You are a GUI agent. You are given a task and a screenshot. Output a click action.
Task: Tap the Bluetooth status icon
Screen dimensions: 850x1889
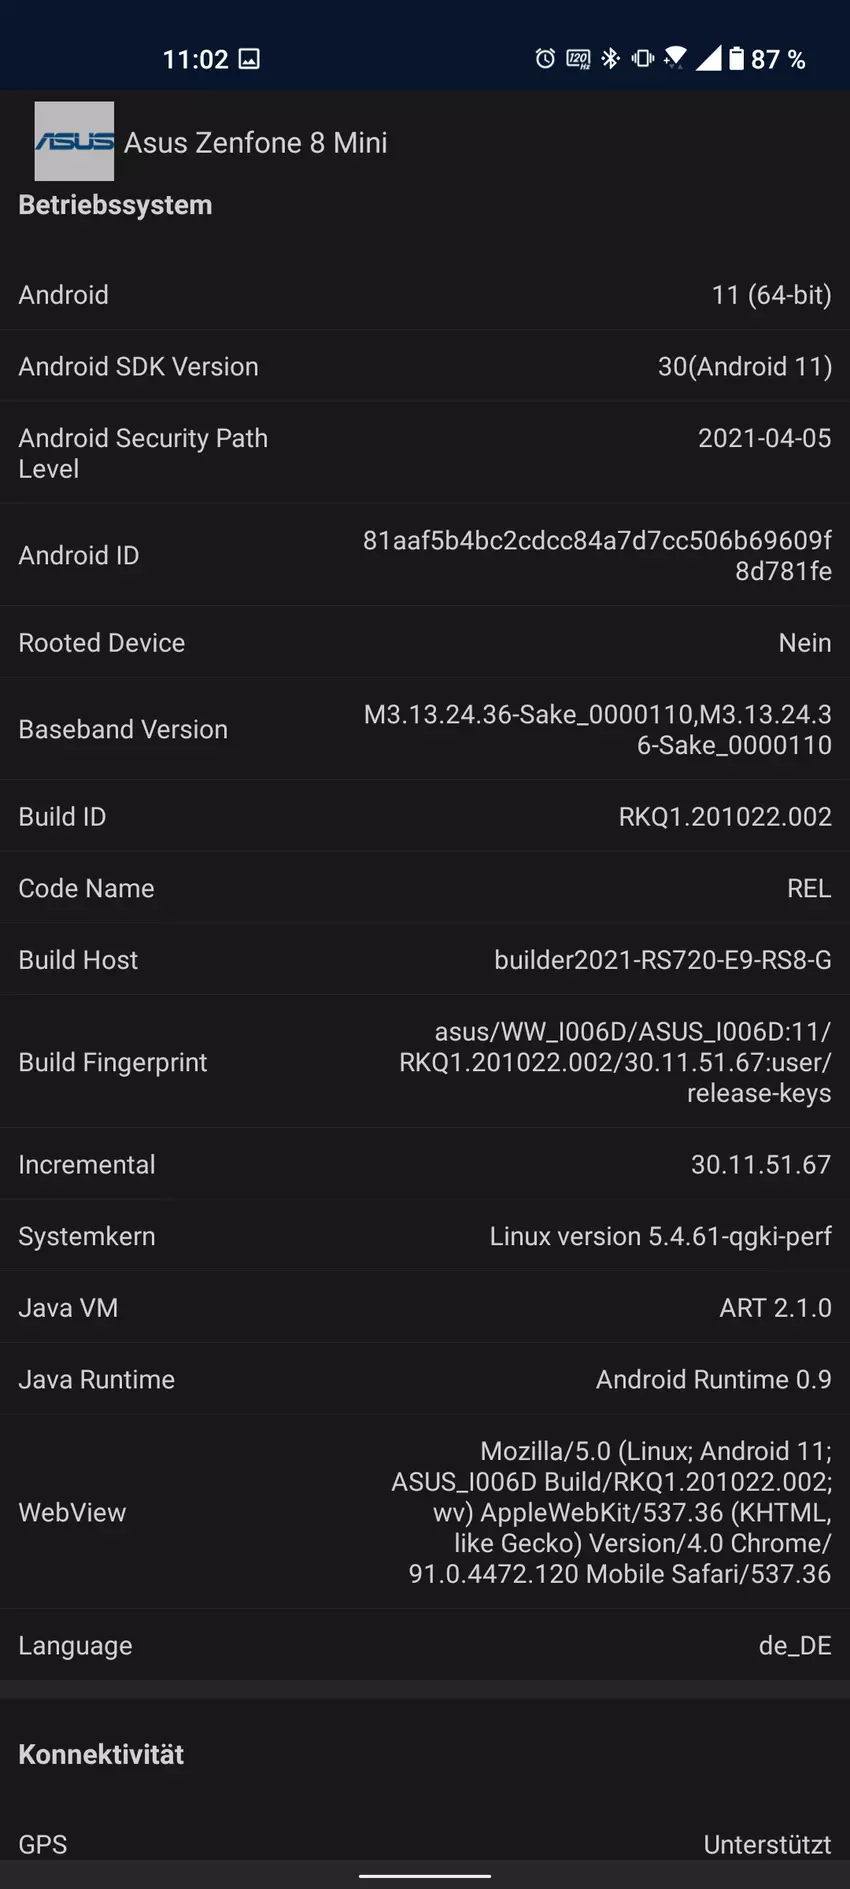pos(611,59)
